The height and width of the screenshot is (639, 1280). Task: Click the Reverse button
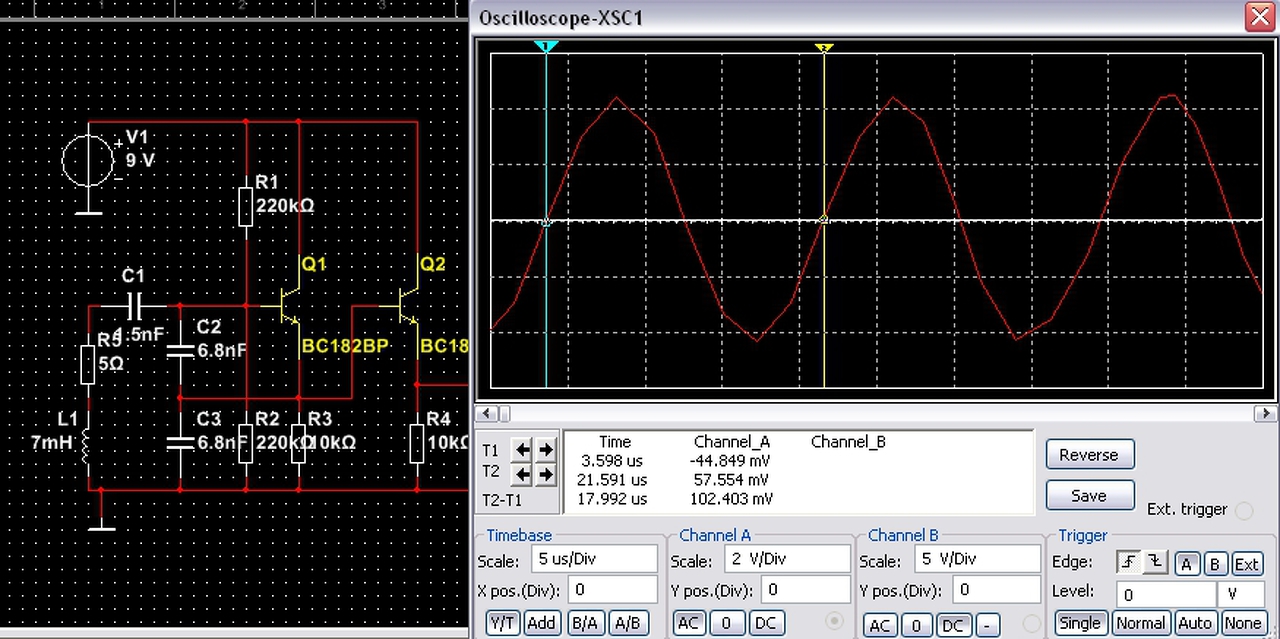pyautogui.click(x=1089, y=454)
